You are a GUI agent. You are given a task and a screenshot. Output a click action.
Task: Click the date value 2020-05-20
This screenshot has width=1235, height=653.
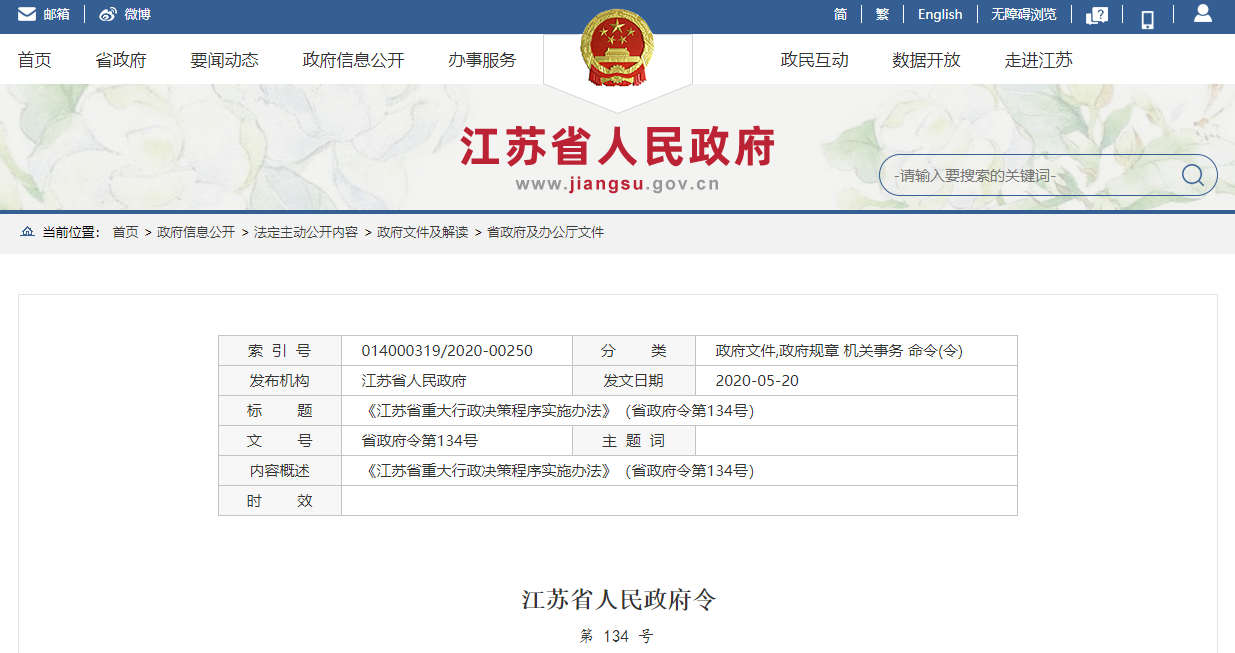point(757,381)
